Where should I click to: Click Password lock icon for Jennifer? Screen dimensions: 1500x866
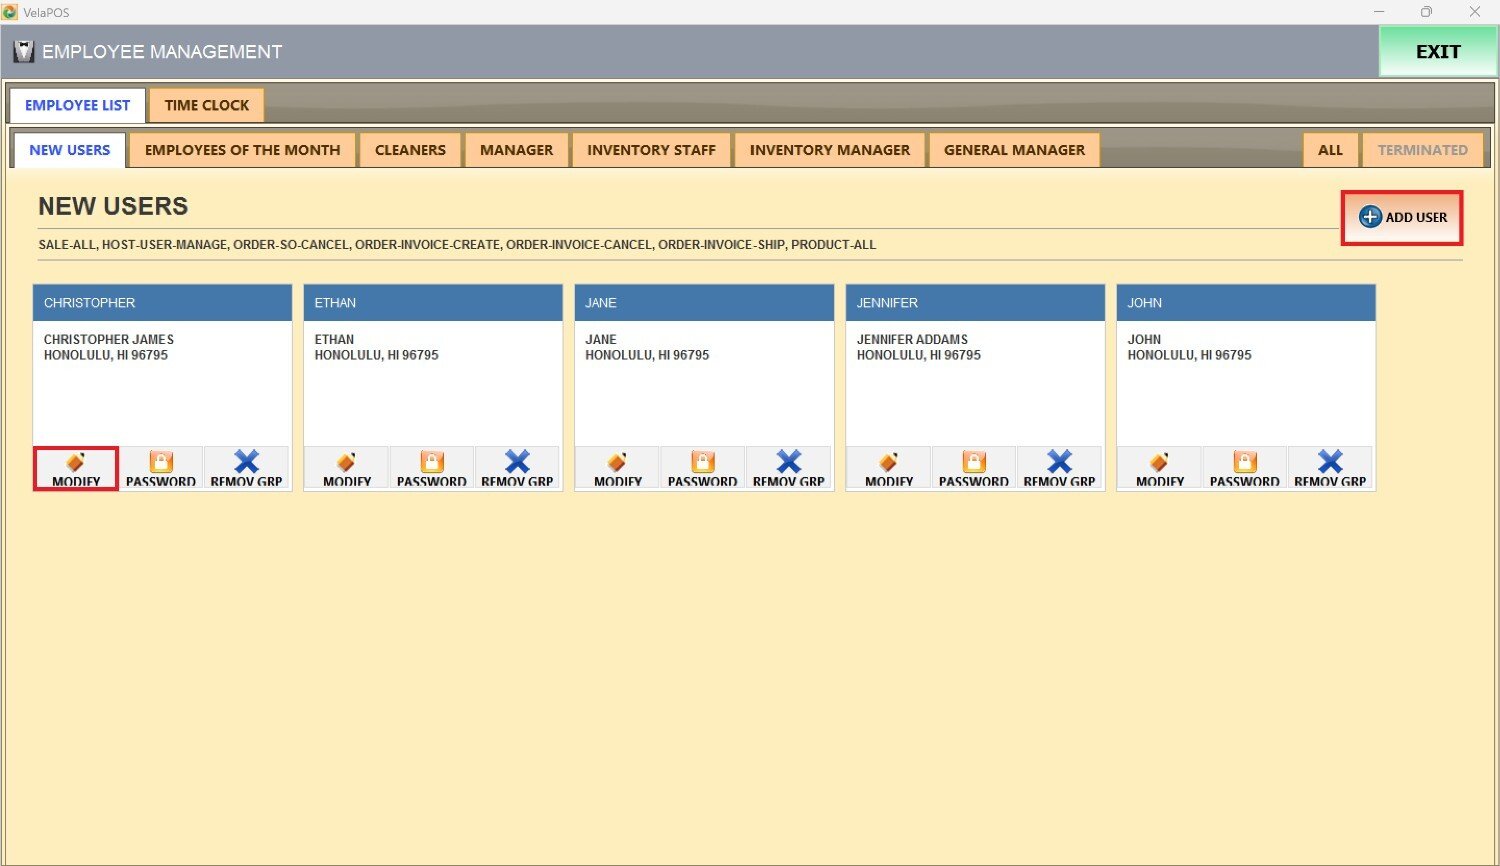(973, 462)
